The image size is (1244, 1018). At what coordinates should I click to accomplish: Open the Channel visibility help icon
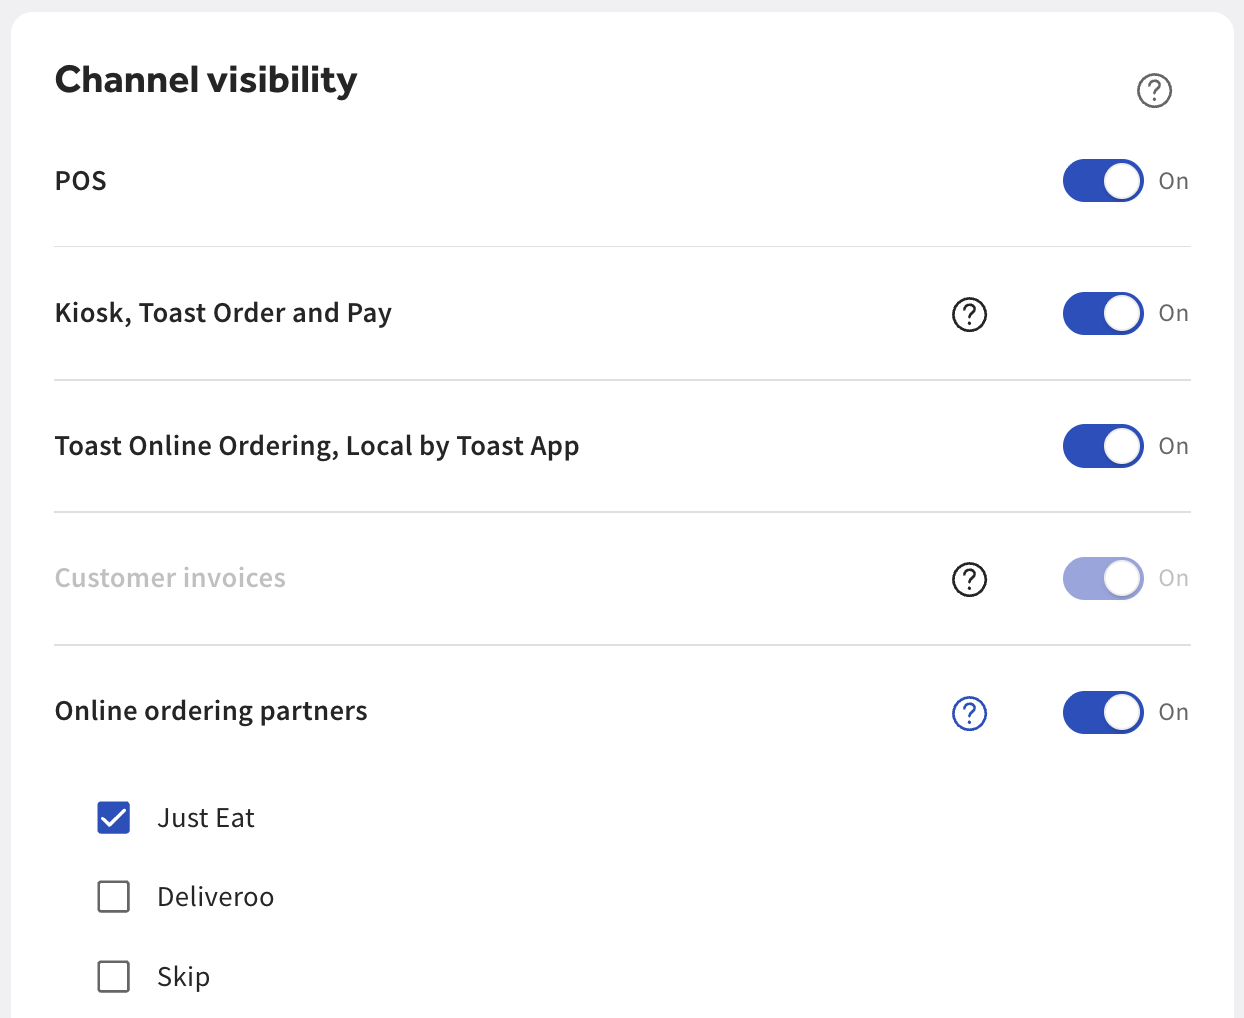click(1154, 91)
